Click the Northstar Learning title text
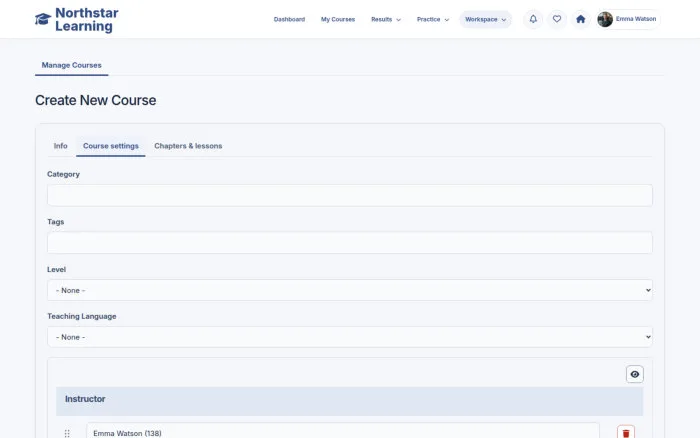This screenshot has width=700, height=438. point(87,19)
